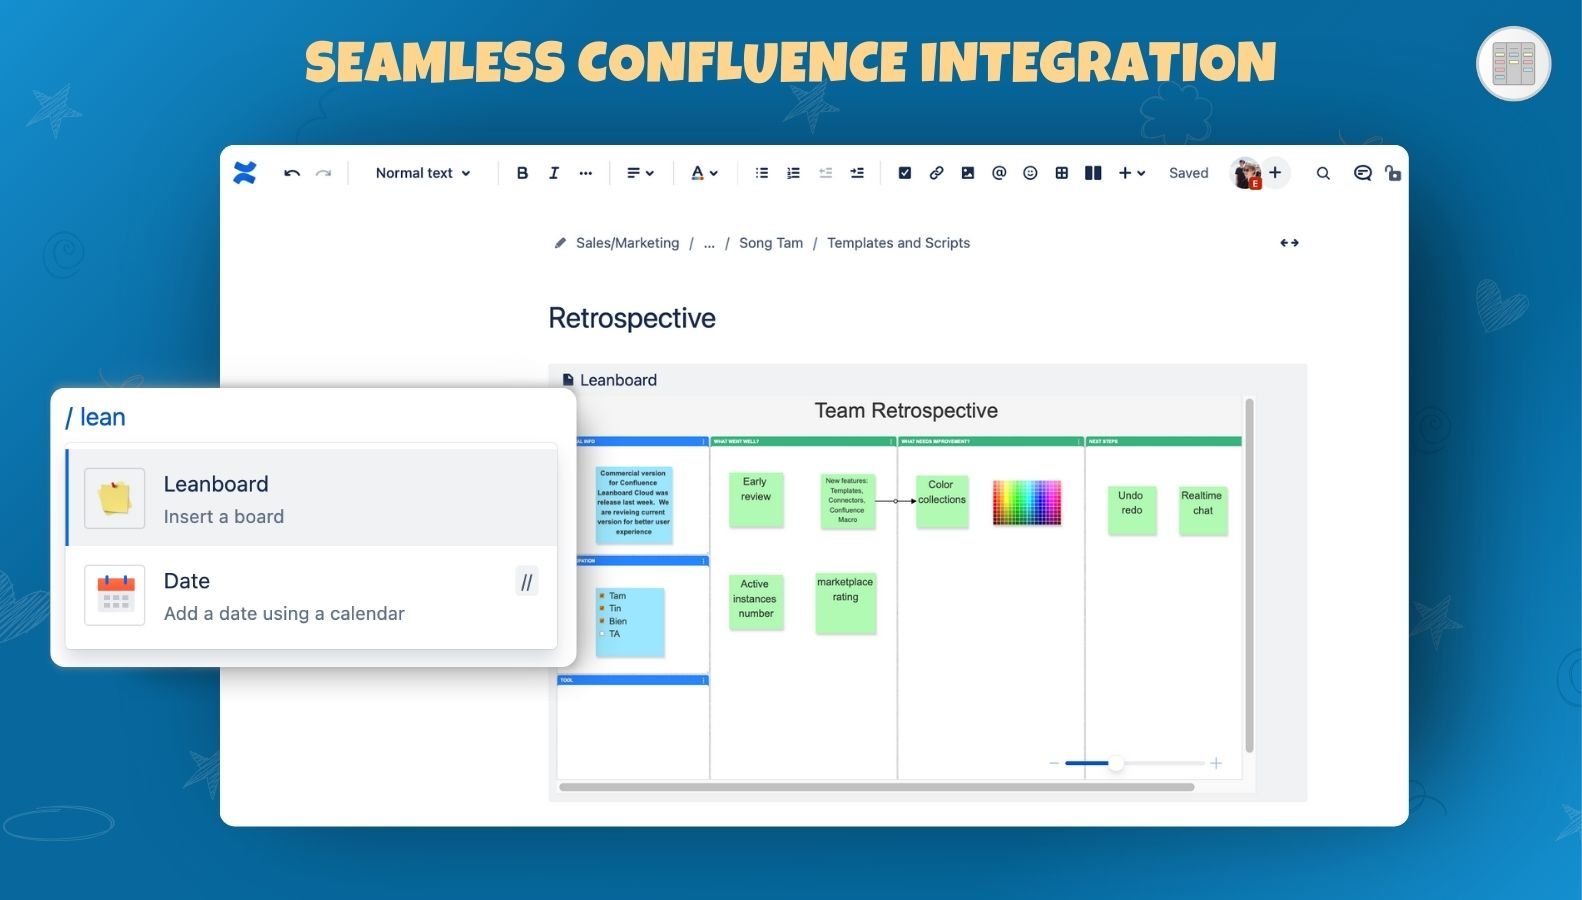1582x900 pixels.
Task: Redo the last undone edit
Action: [323, 173]
